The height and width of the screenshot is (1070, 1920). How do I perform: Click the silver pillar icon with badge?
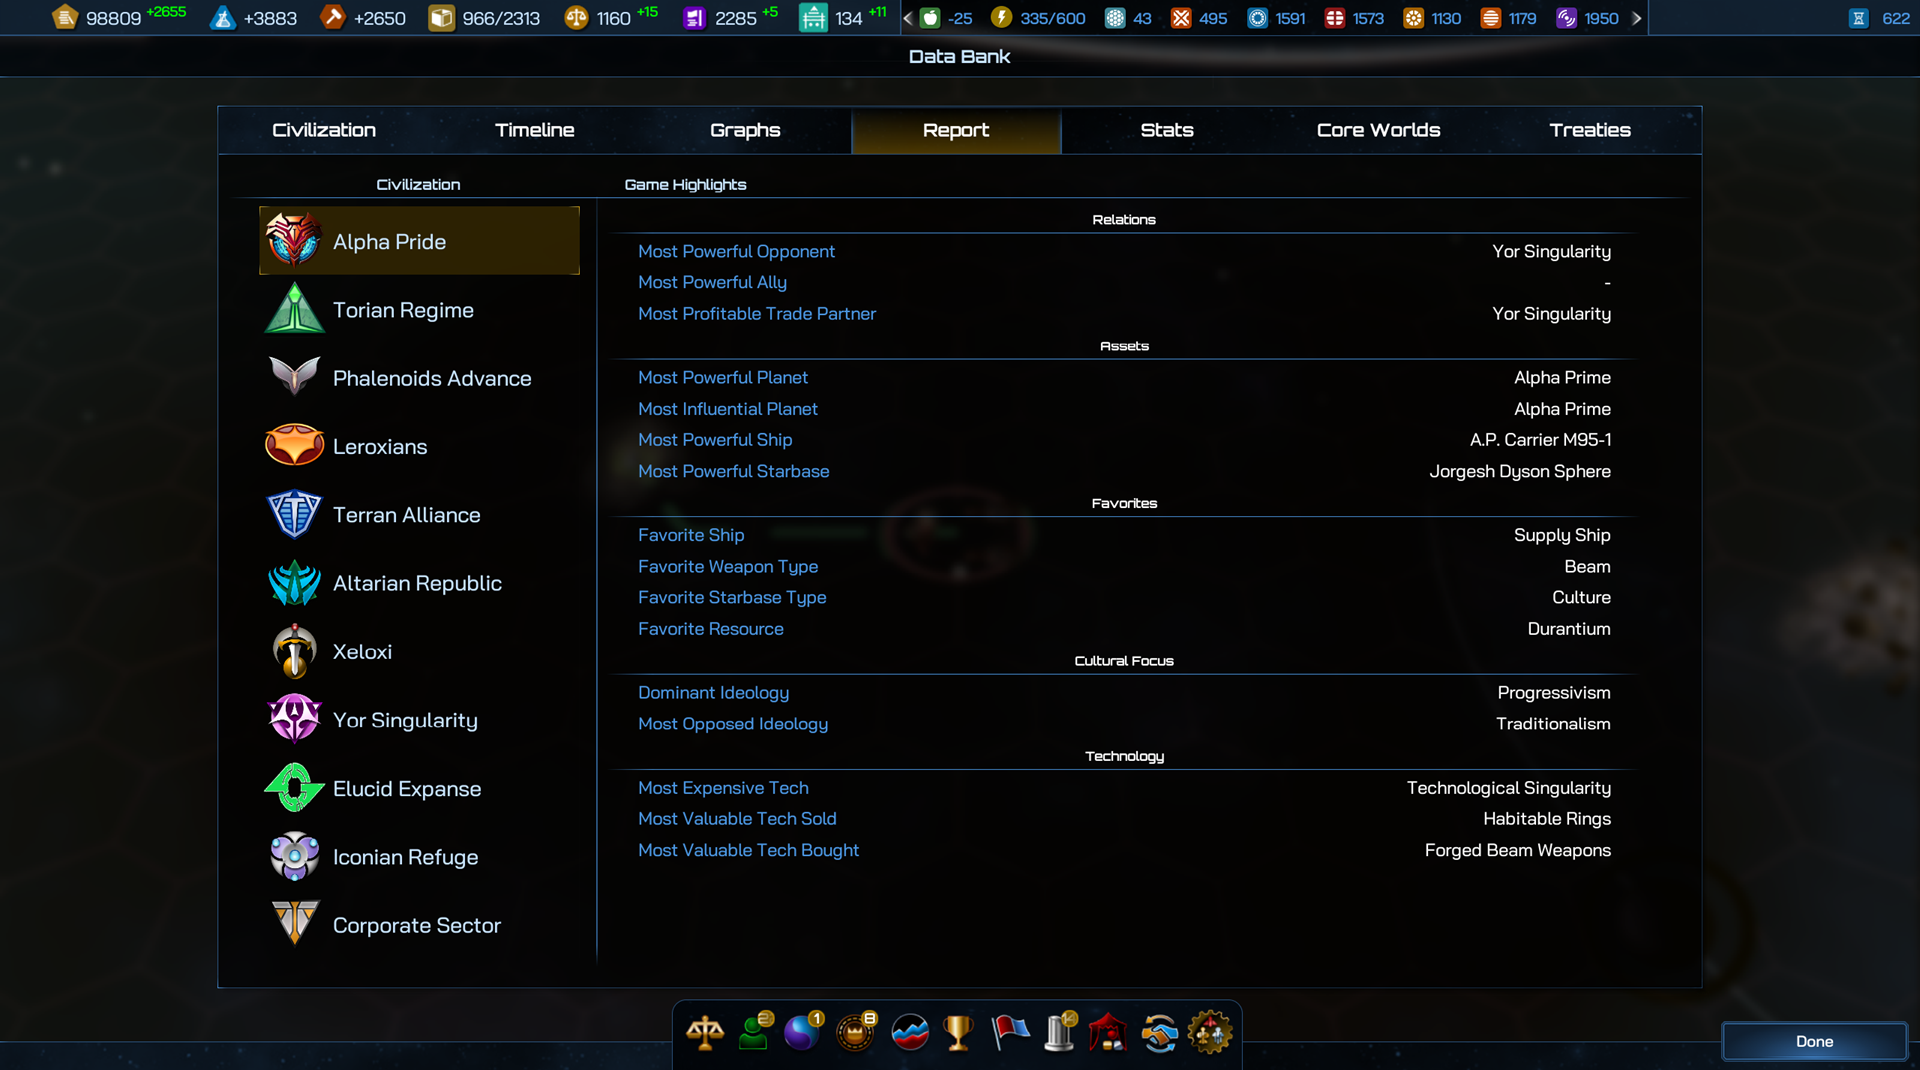(1059, 1033)
